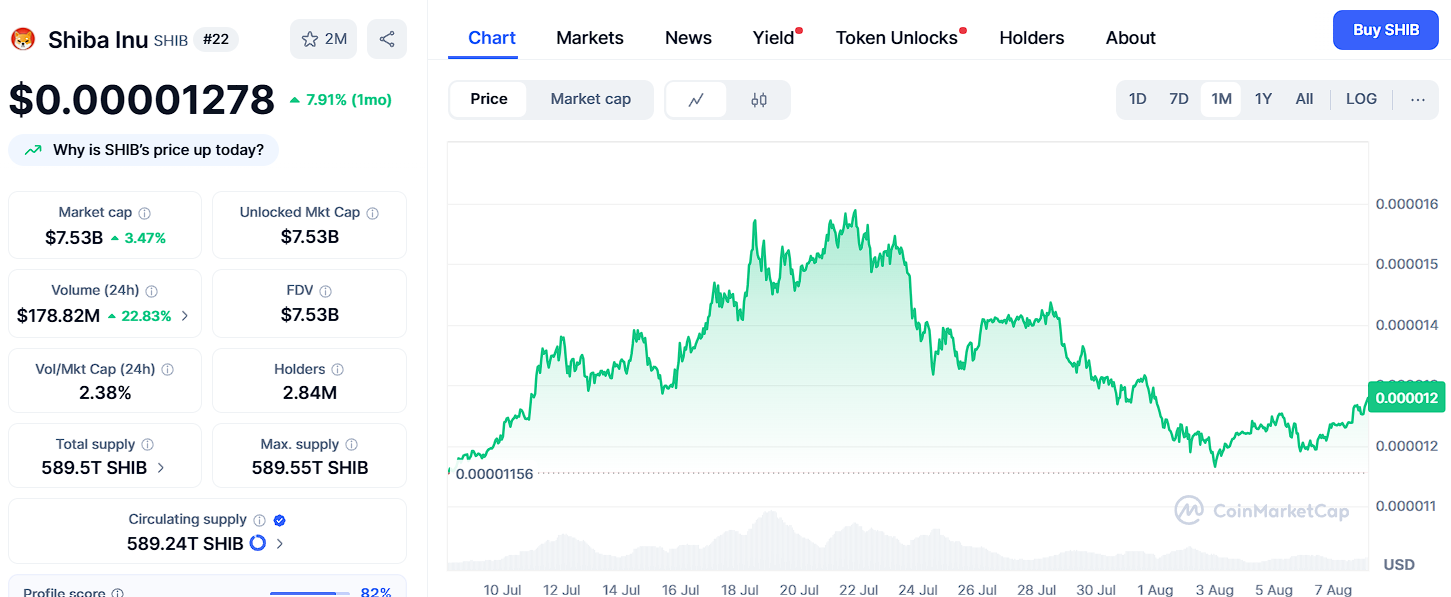Screen dimensions: 1451x597
Task: Add SHIB to watchlist with star button
Action: click(323, 39)
